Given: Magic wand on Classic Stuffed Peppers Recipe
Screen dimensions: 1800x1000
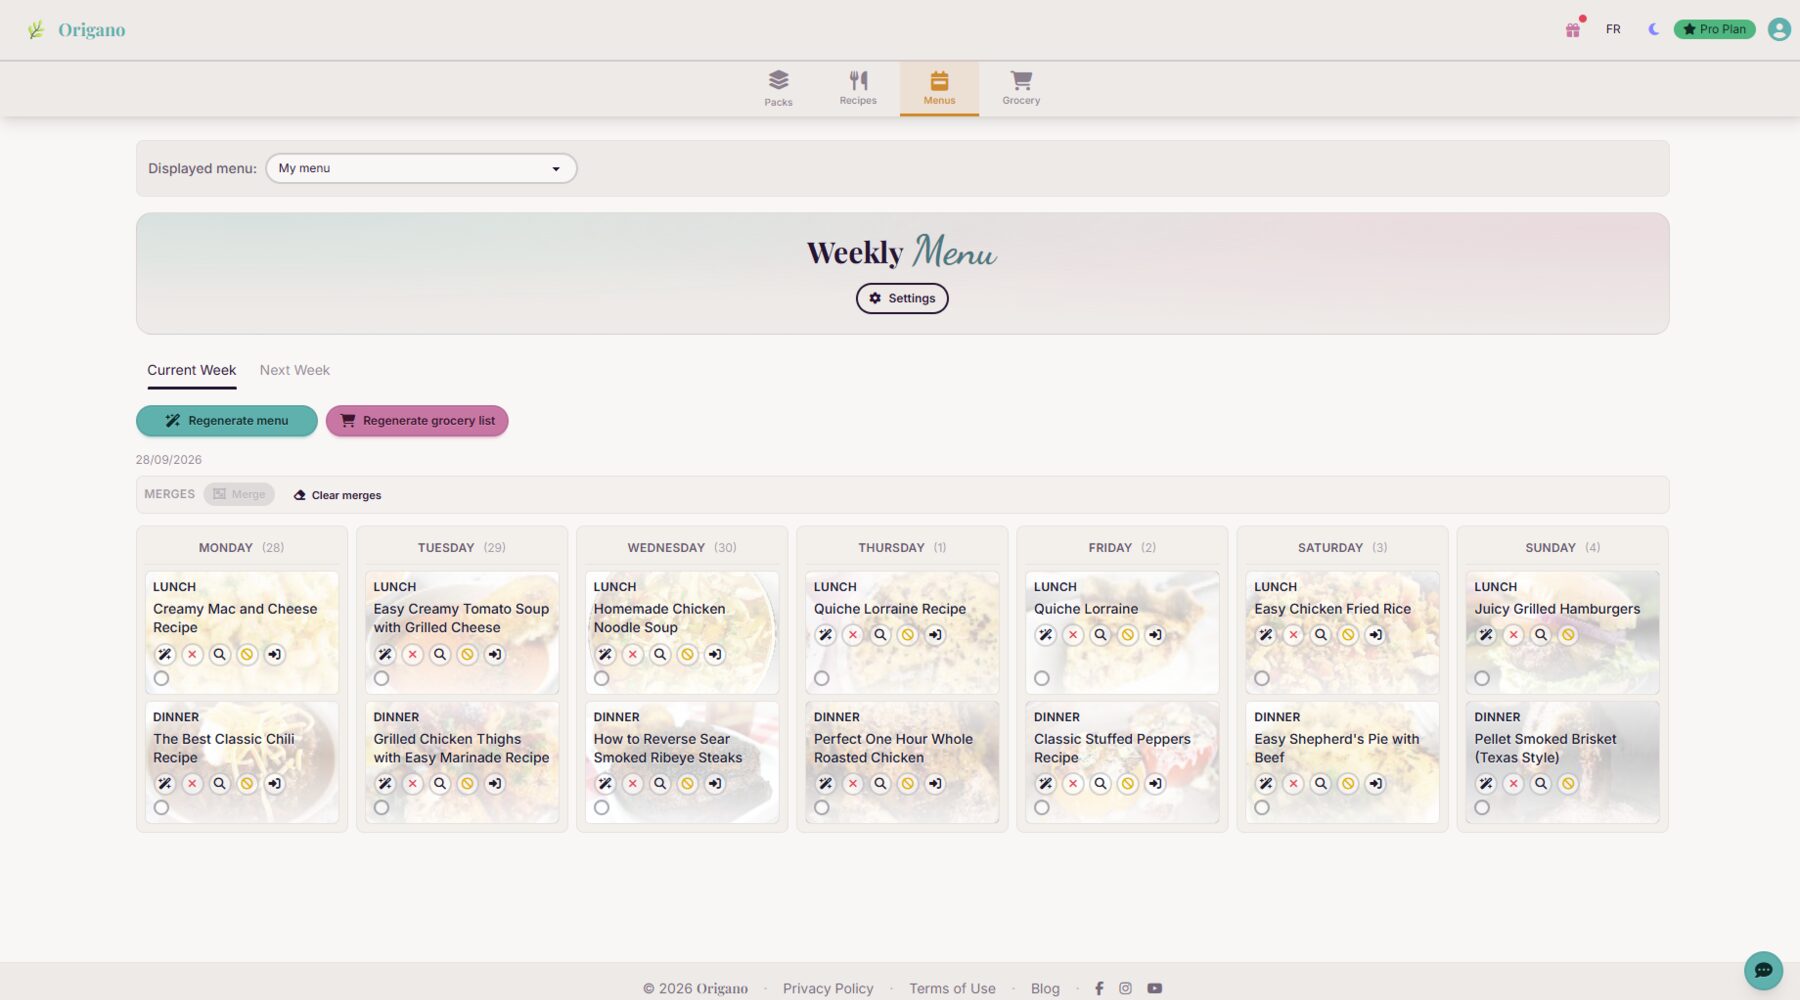Looking at the screenshot, I should pos(1045,784).
